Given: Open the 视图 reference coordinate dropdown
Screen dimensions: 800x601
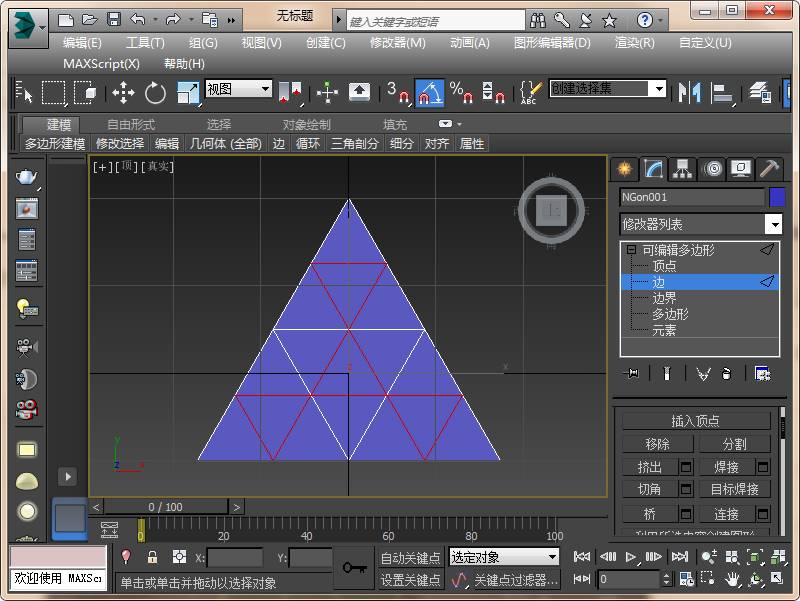Looking at the screenshot, I should [238, 89].
